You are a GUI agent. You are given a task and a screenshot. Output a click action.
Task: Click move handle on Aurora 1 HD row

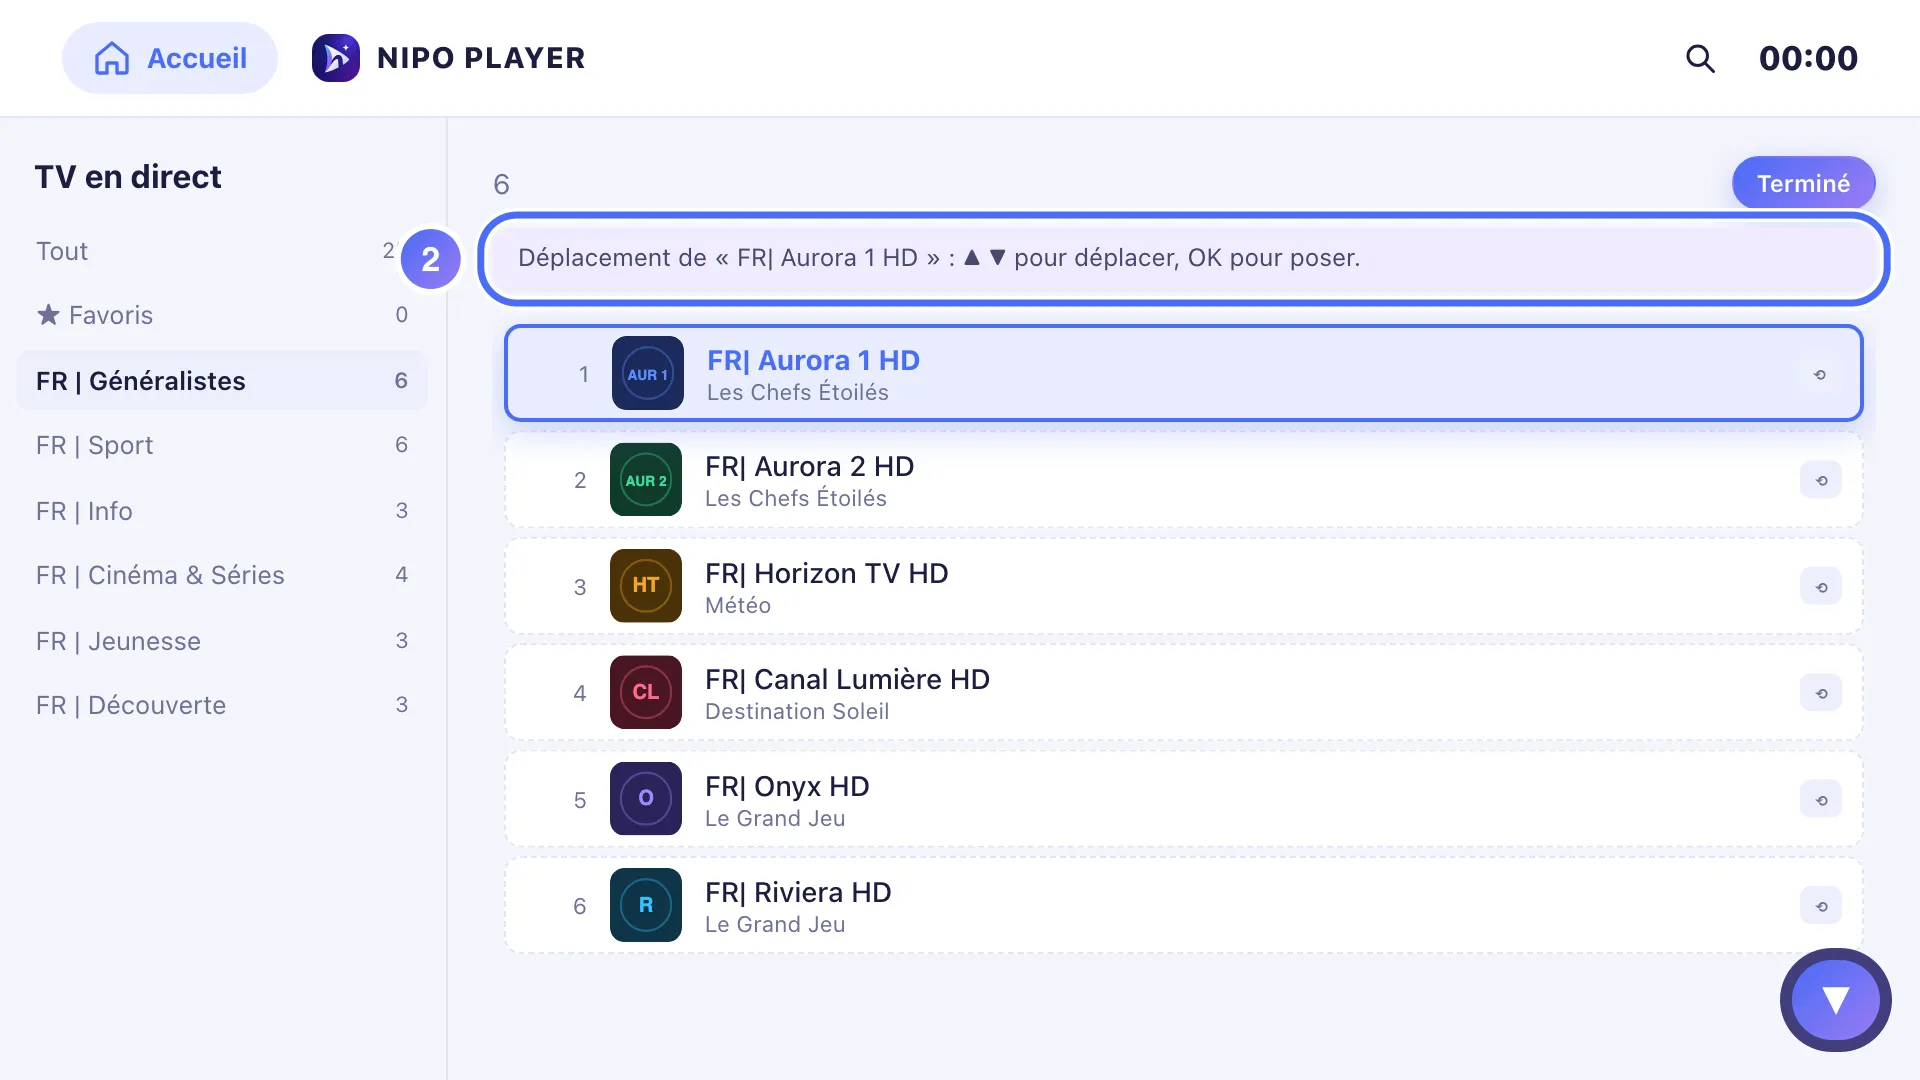[1820, 374]
